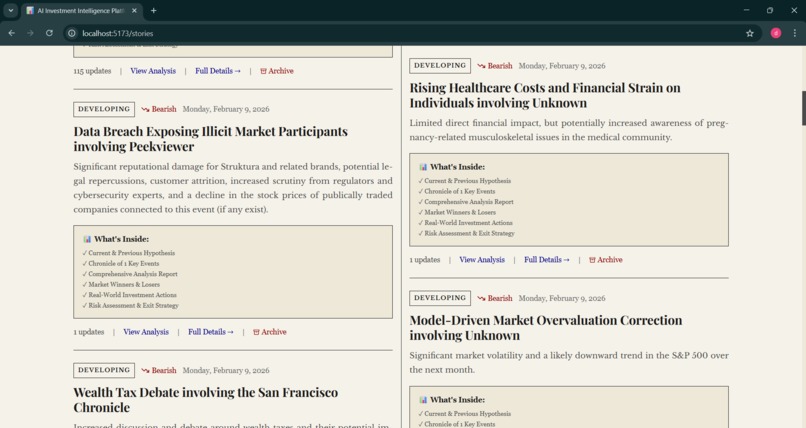
Task: Open the pink profile avatar
Action: [776, 33]
